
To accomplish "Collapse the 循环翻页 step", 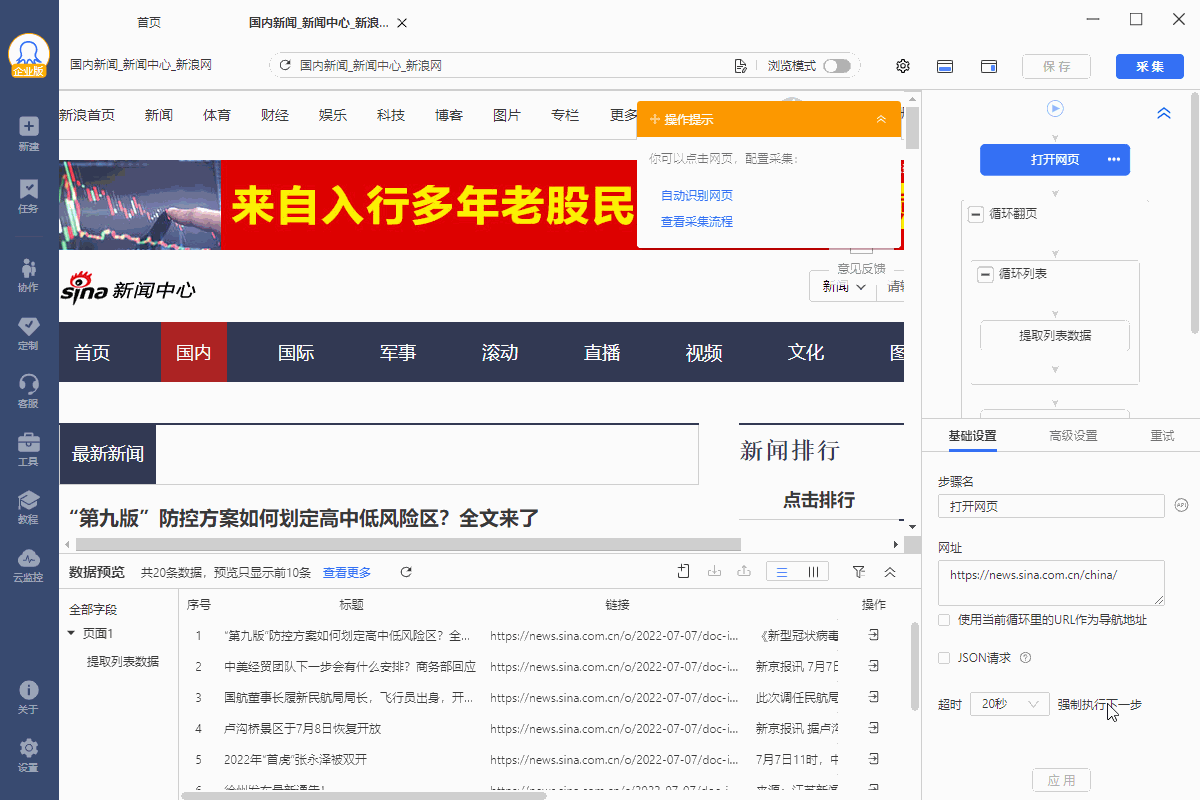I will (976, 214).
